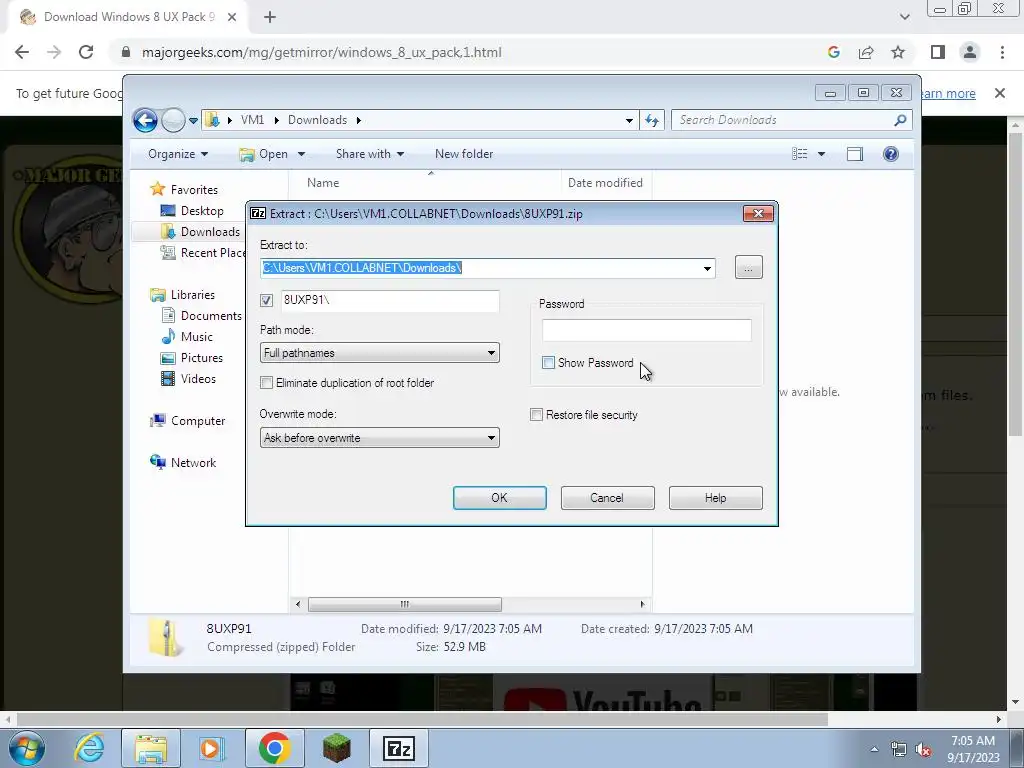Change view using the view icon
Screen dimensions: 1024x768
point(800,154)
